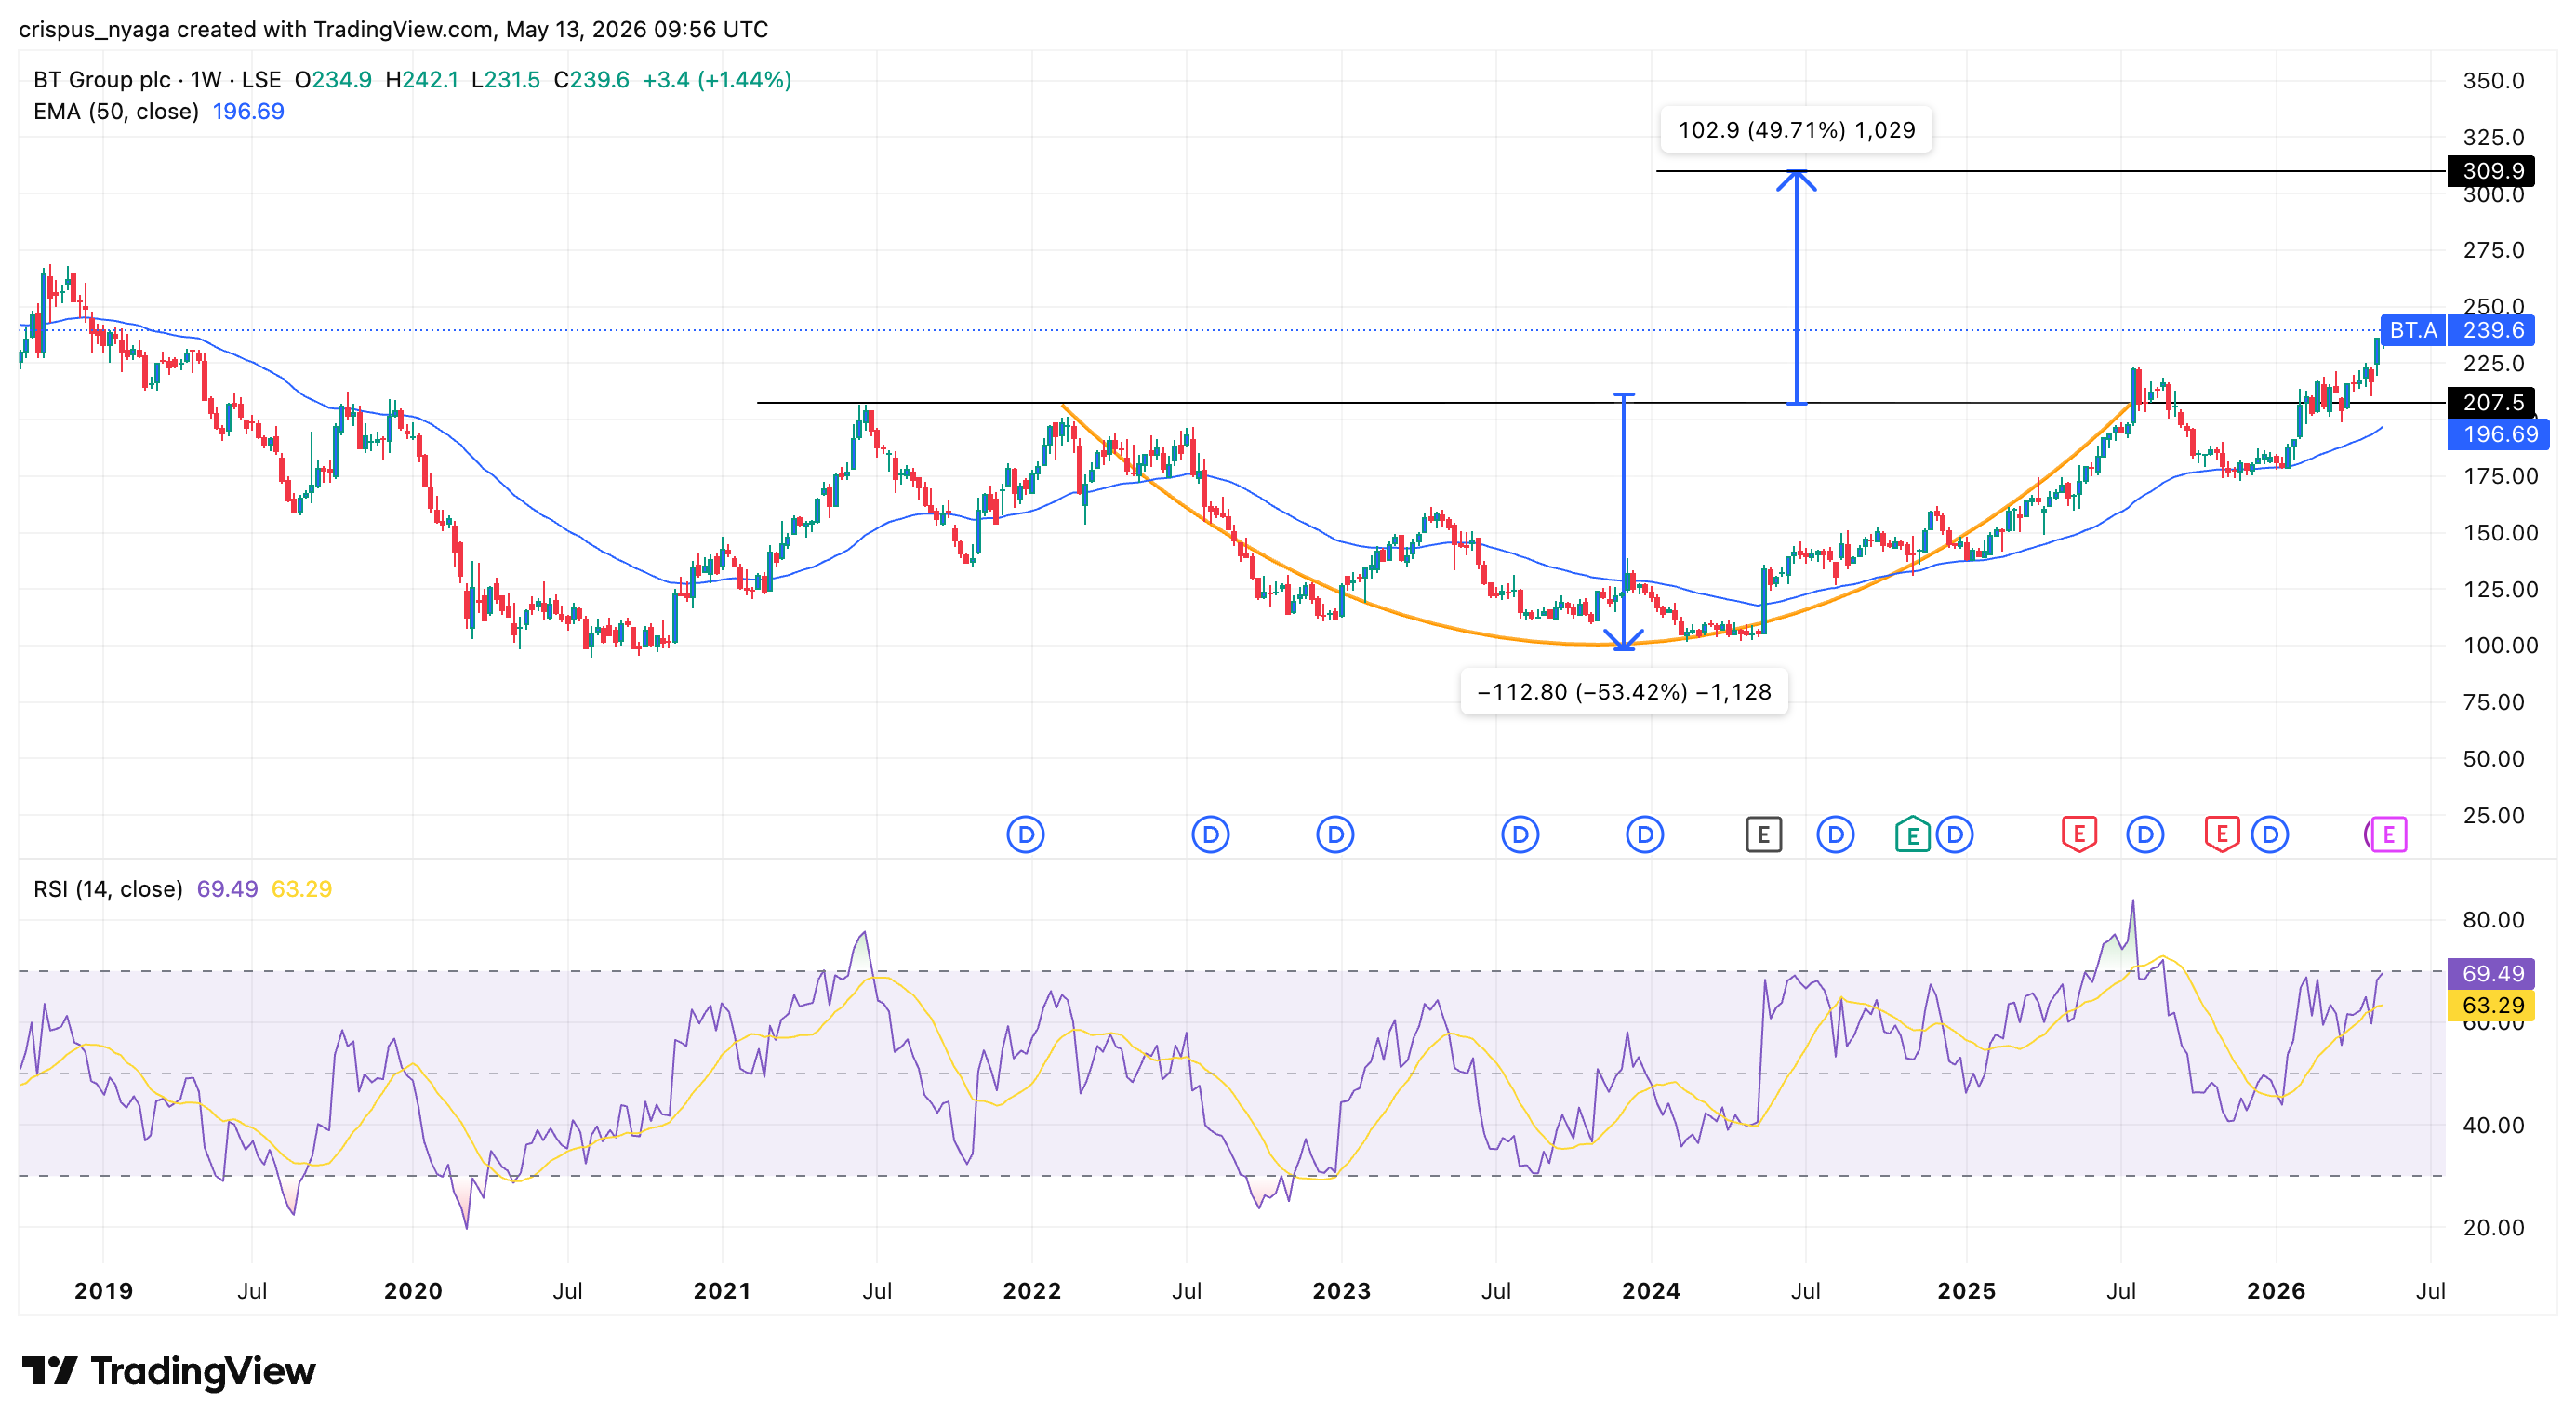2576x1427 pixels.
Task: Open the magenta upcoming earnings E marker
Action: pyautogui.click(x=2389, y=834)
